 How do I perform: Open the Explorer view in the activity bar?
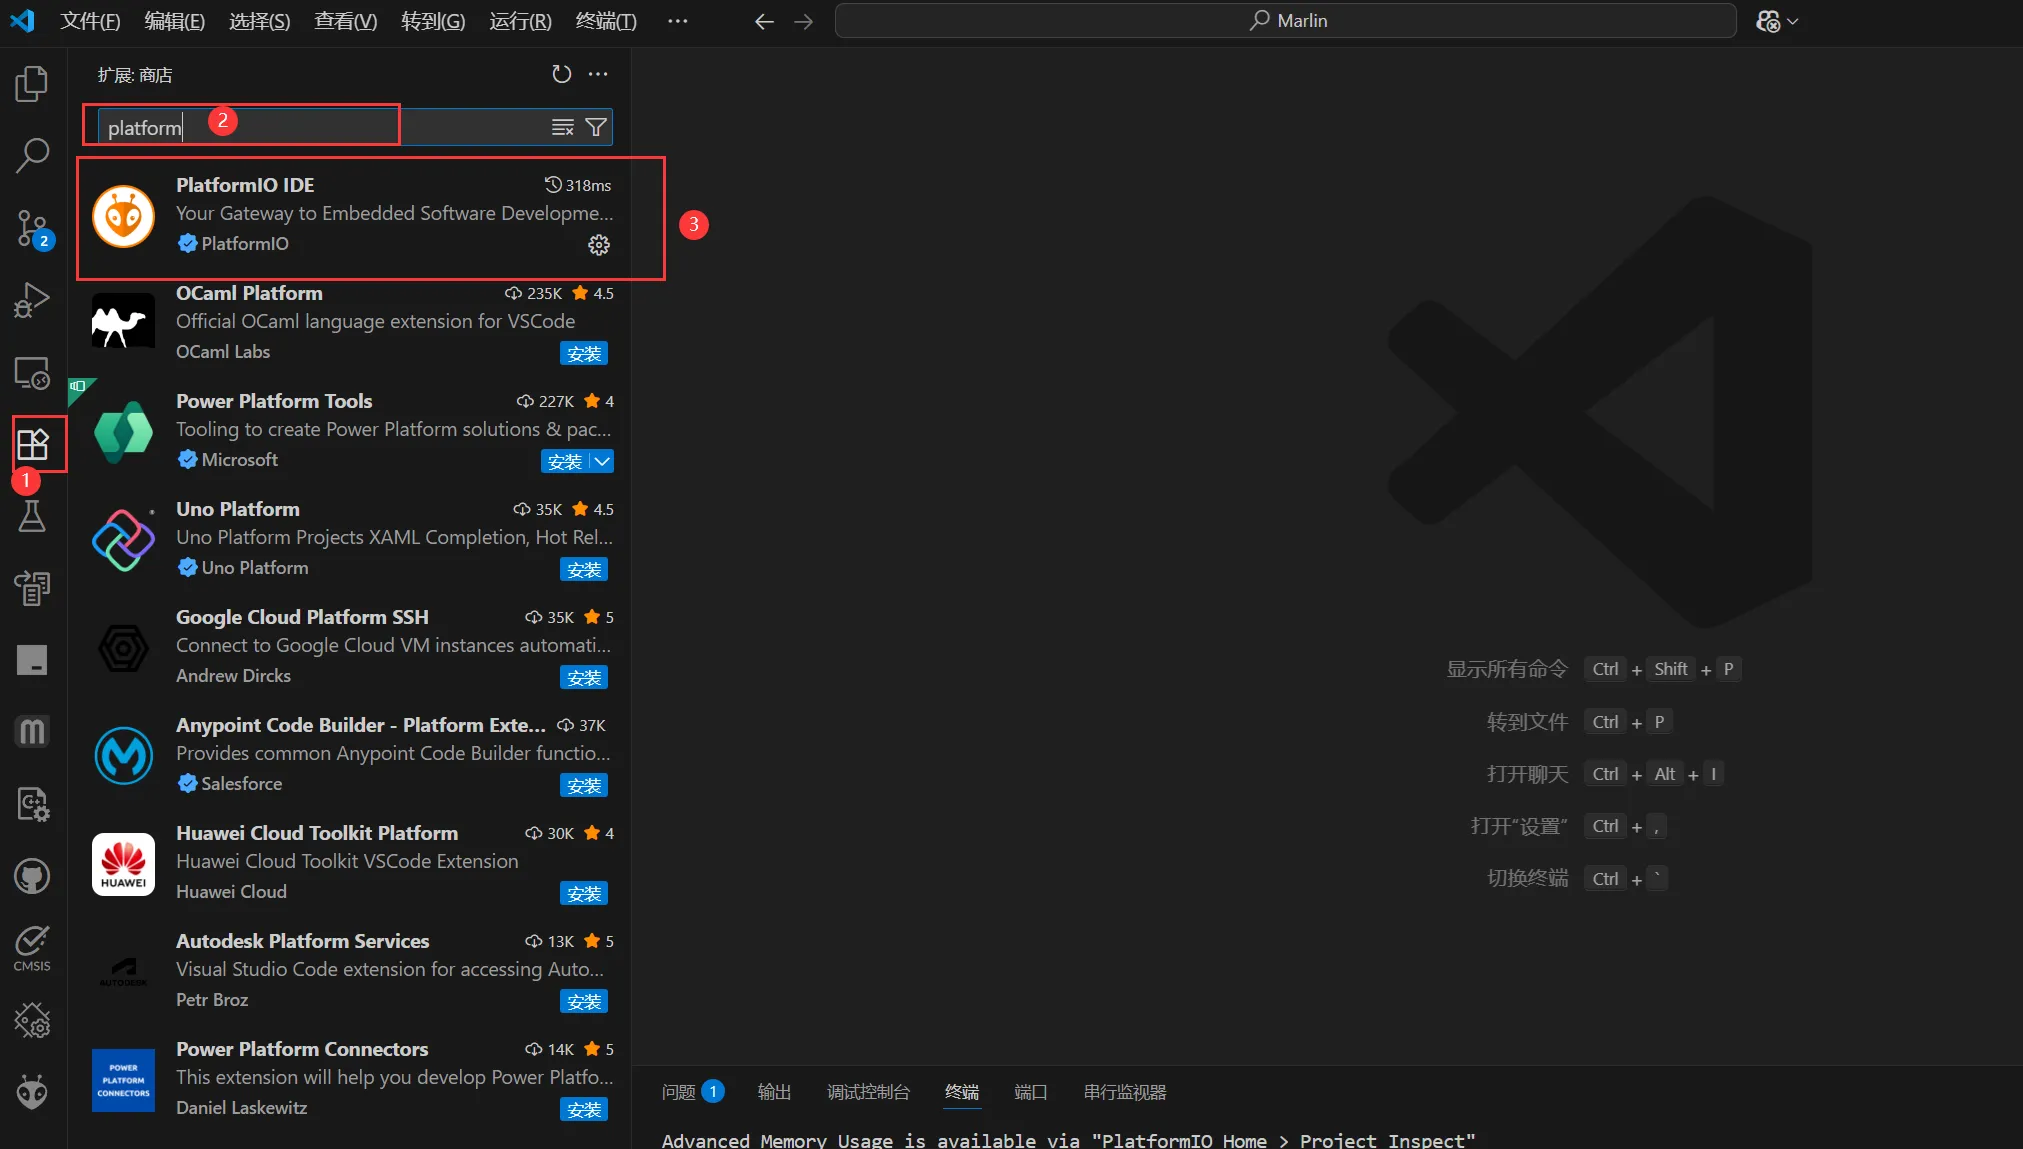(x=32, y=84)
